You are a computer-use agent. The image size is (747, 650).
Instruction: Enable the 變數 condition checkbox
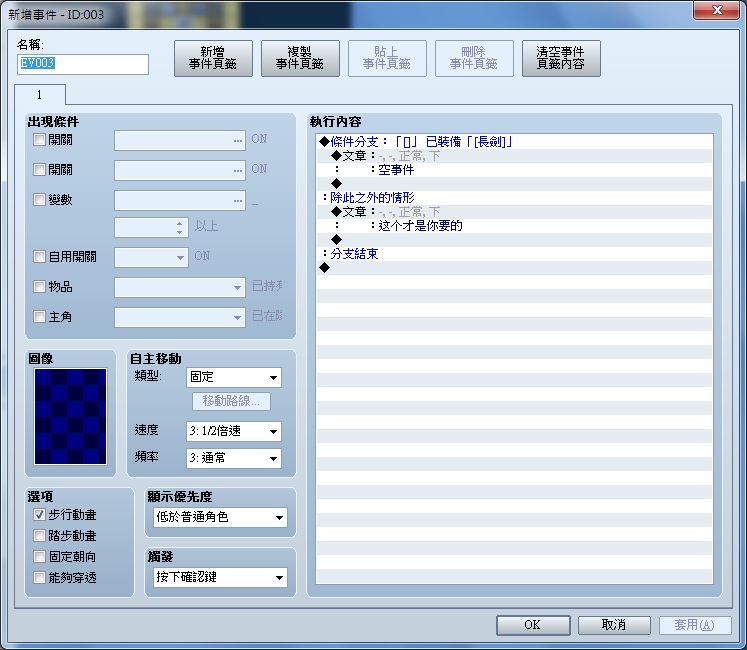tap(39, 199)
